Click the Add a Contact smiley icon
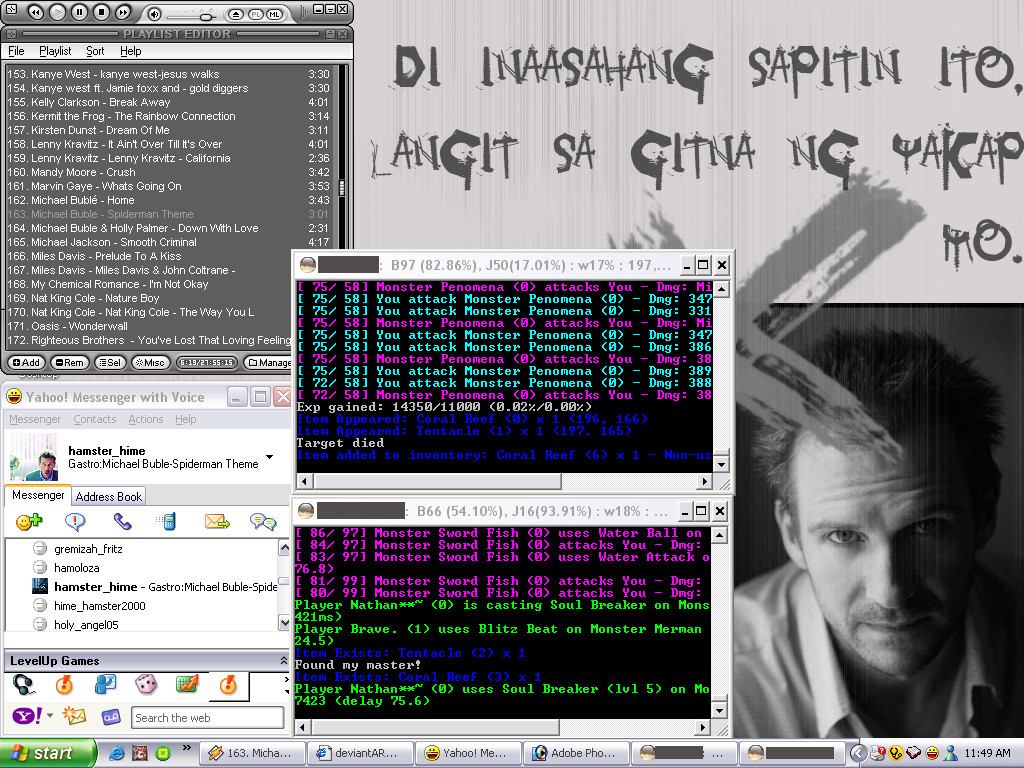Screen dimensions: 1024x768 (x=29, y=521)
